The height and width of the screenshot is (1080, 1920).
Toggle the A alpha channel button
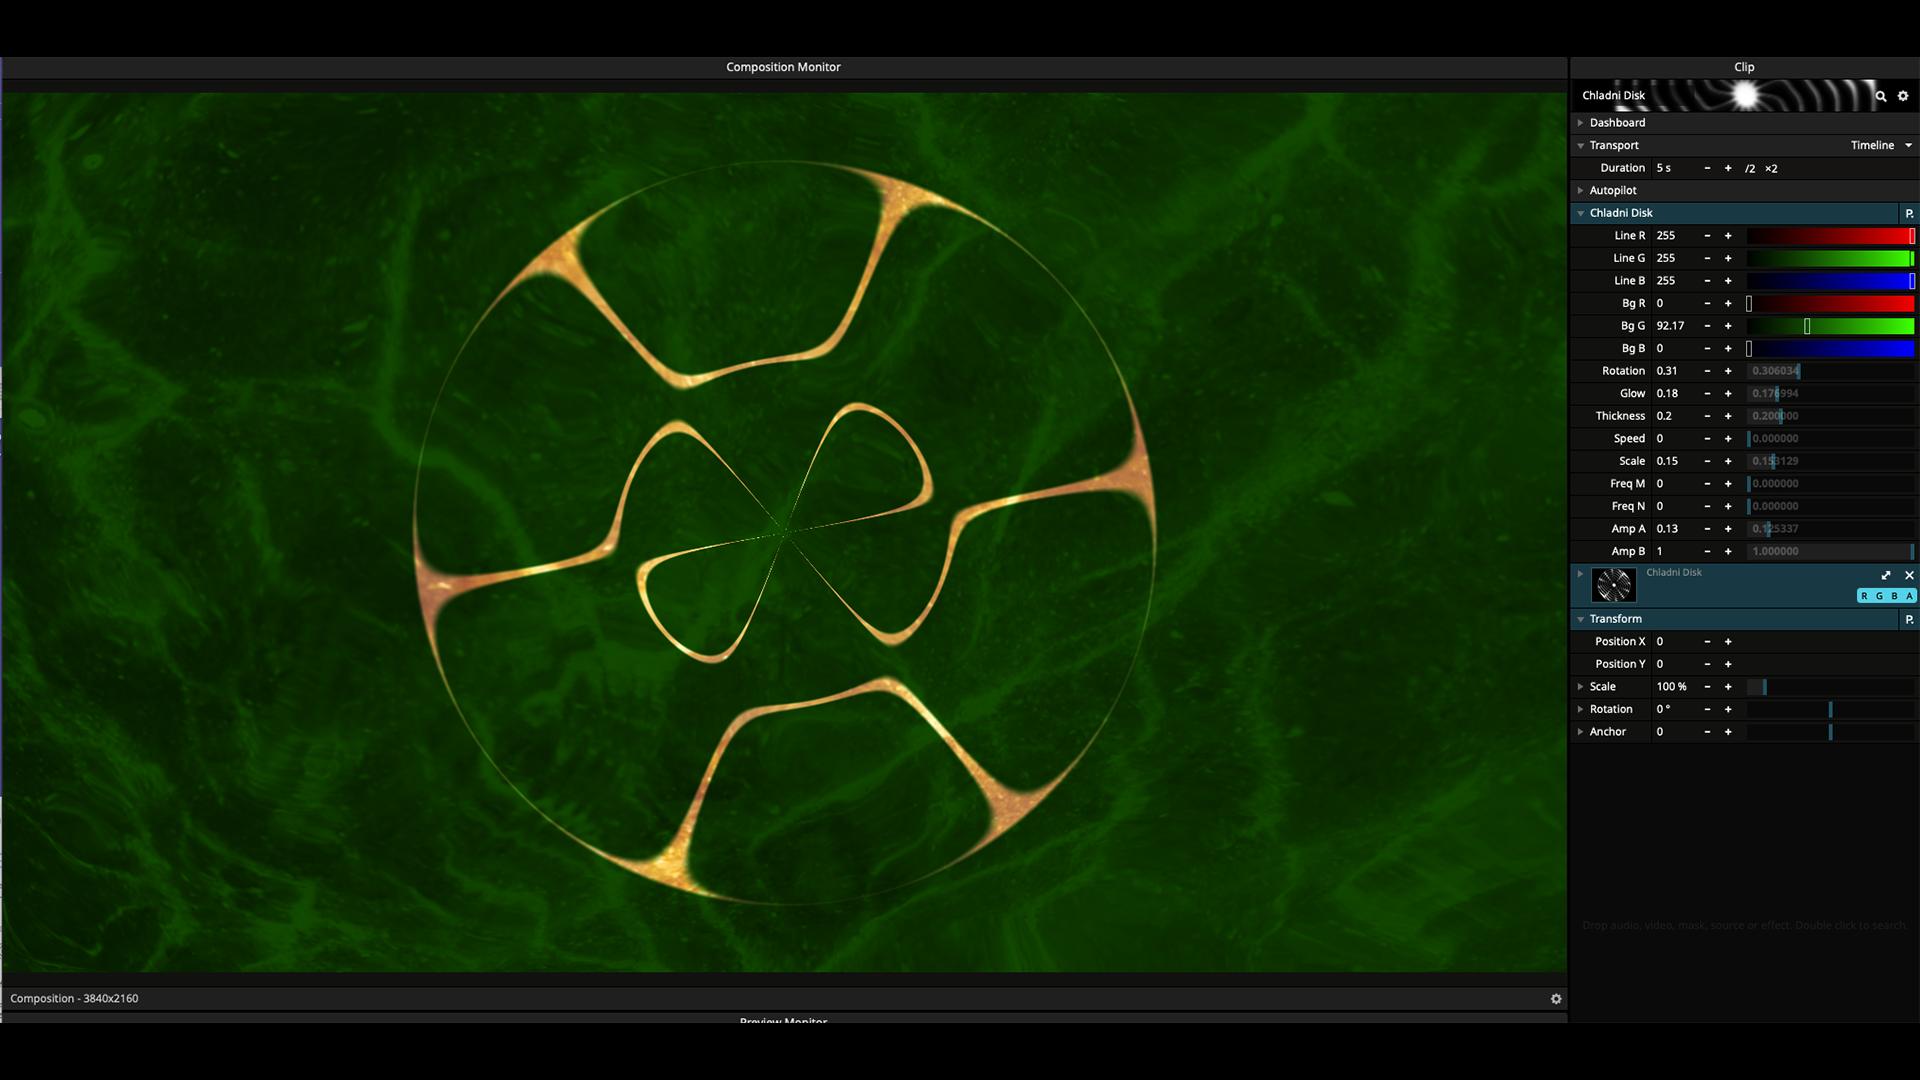(x=1909, y=596)
